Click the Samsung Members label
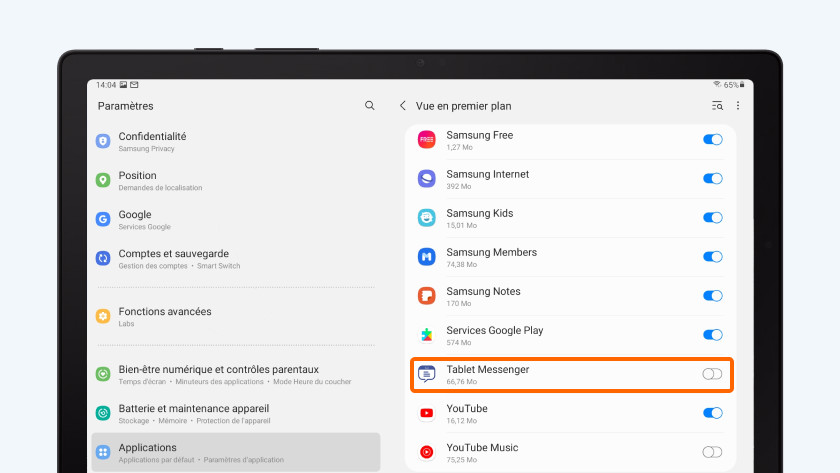This screenshot has height=473, width=840. (491, 252)
